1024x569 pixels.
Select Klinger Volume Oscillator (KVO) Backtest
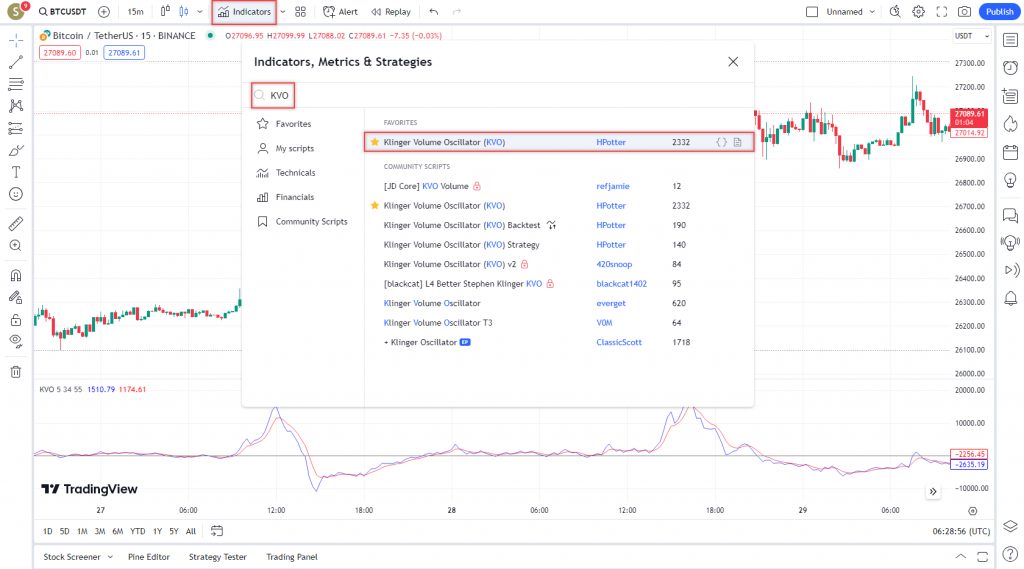click(462, 225)
